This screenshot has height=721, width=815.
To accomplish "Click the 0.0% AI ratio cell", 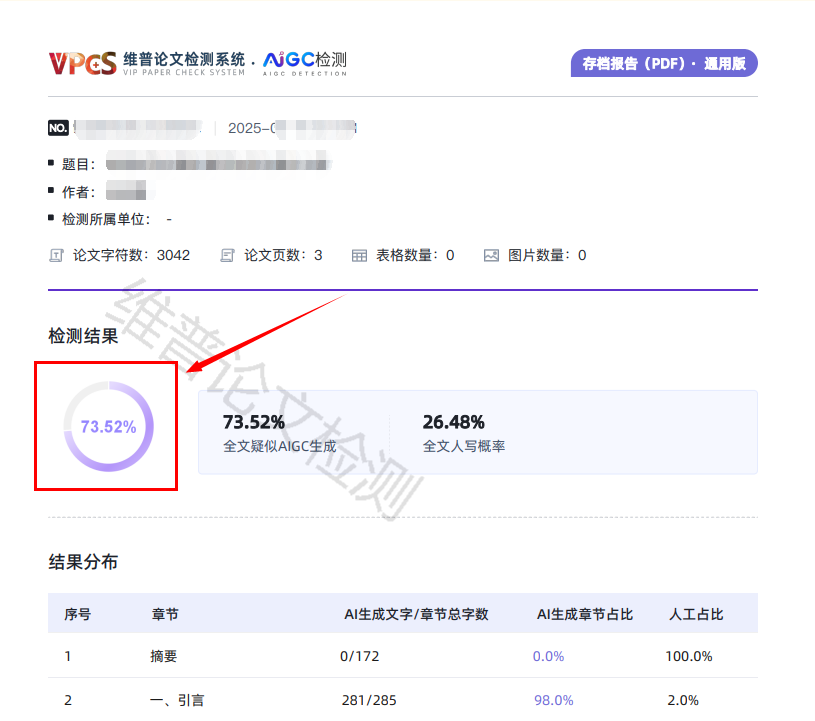I will click(548, 656).
